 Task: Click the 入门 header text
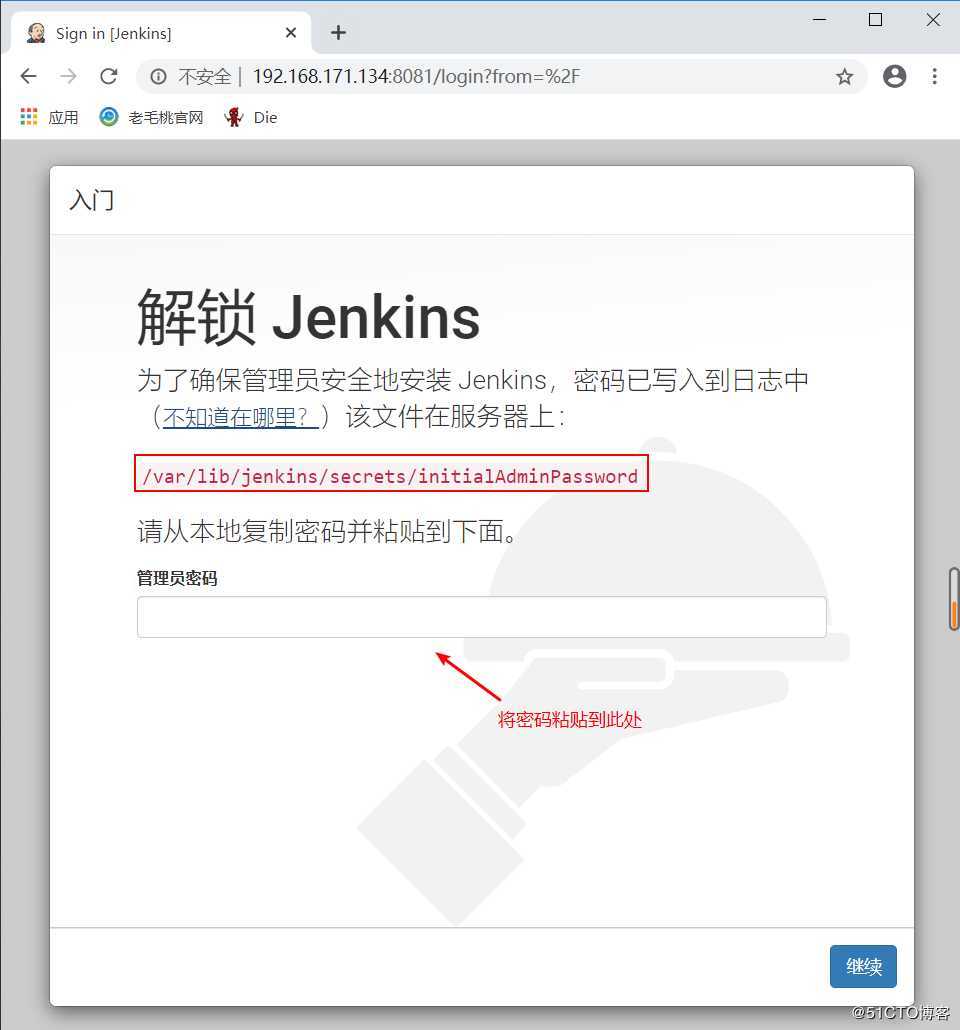pyautogui.click(x=92, y=200)
